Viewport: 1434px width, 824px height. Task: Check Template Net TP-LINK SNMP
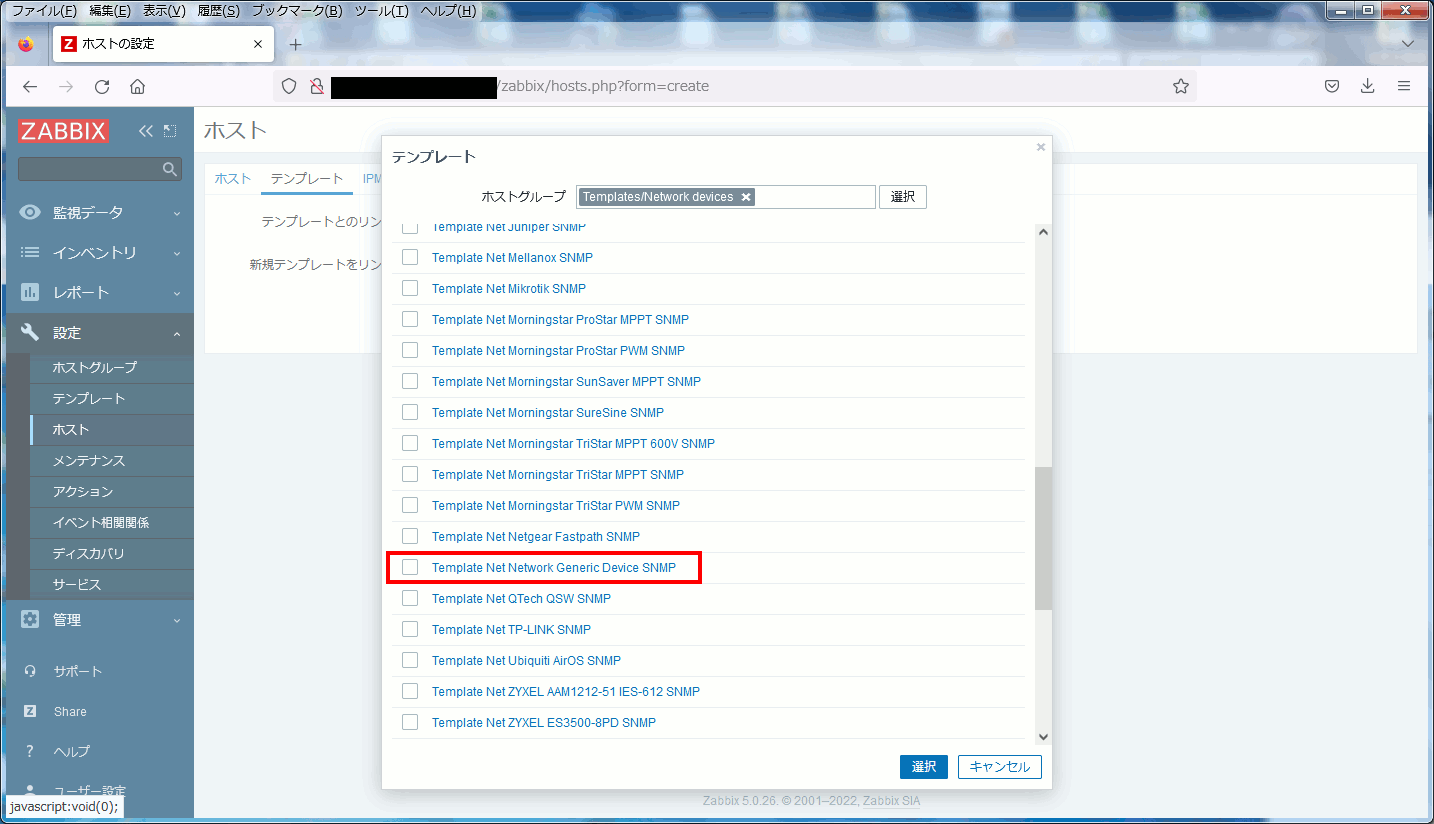coord(410,629)
